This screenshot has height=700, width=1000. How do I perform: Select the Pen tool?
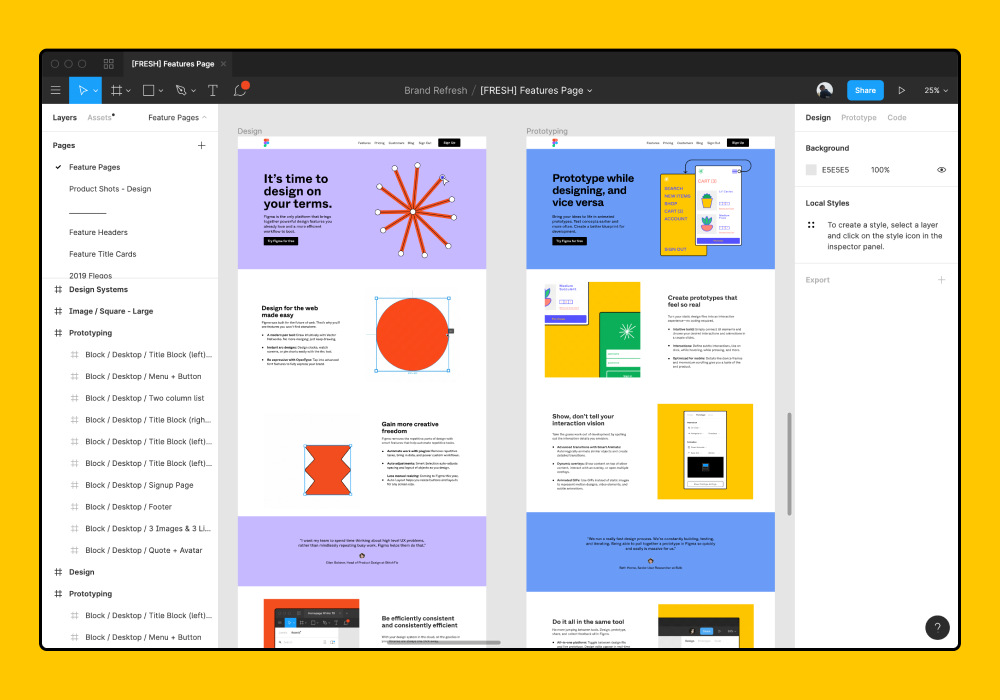click(x=180, y=90)
